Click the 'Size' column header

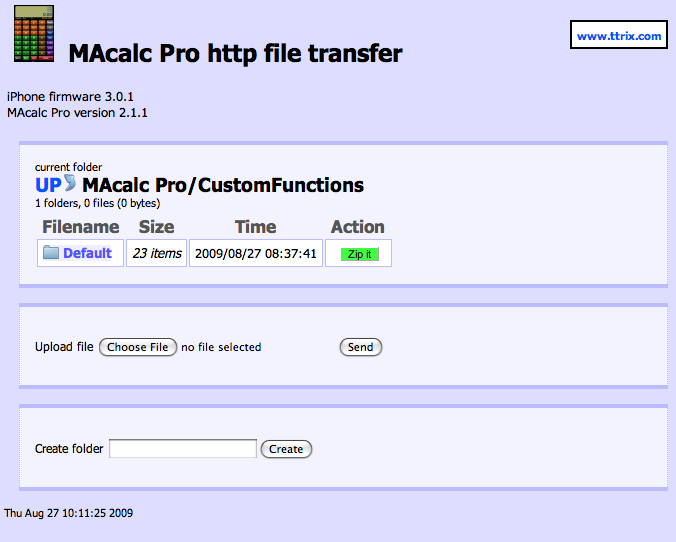coord(156,227)
